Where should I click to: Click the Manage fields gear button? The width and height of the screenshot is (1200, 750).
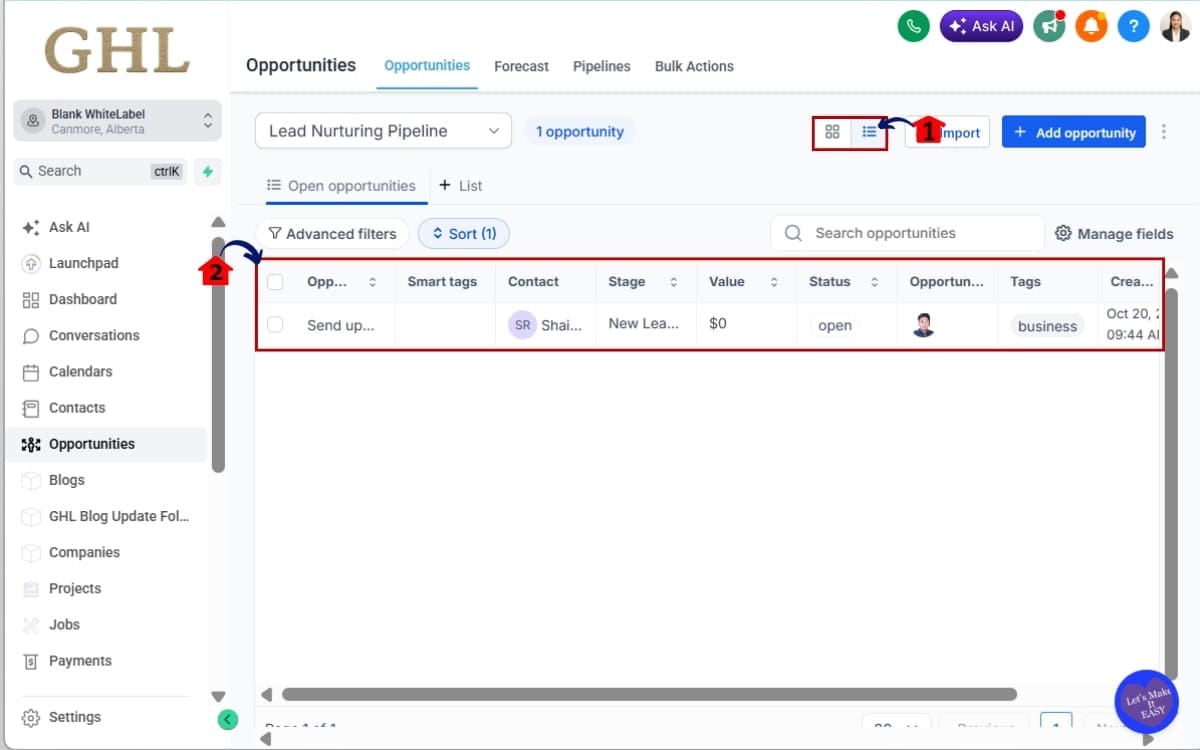[1114, 234]
